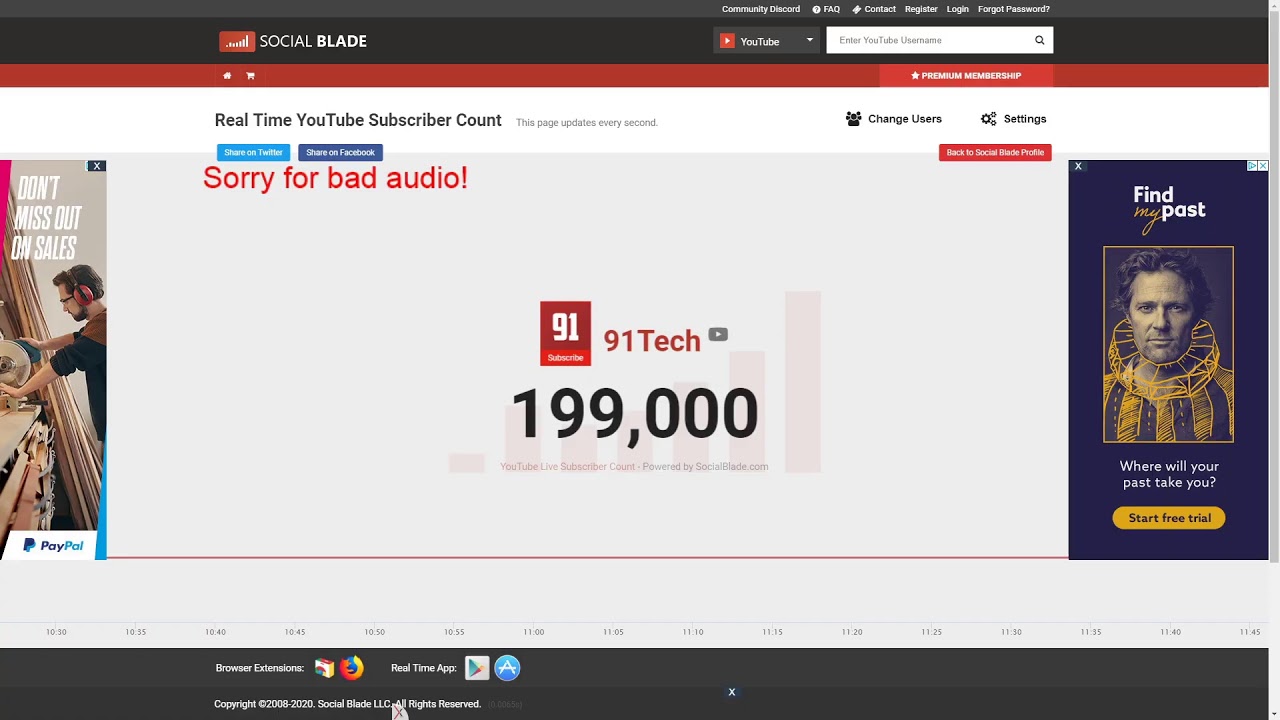Open the Apple App Store icon
Image resolution: width=1280 pixels, height=720 pixels.
coord(508,668)
